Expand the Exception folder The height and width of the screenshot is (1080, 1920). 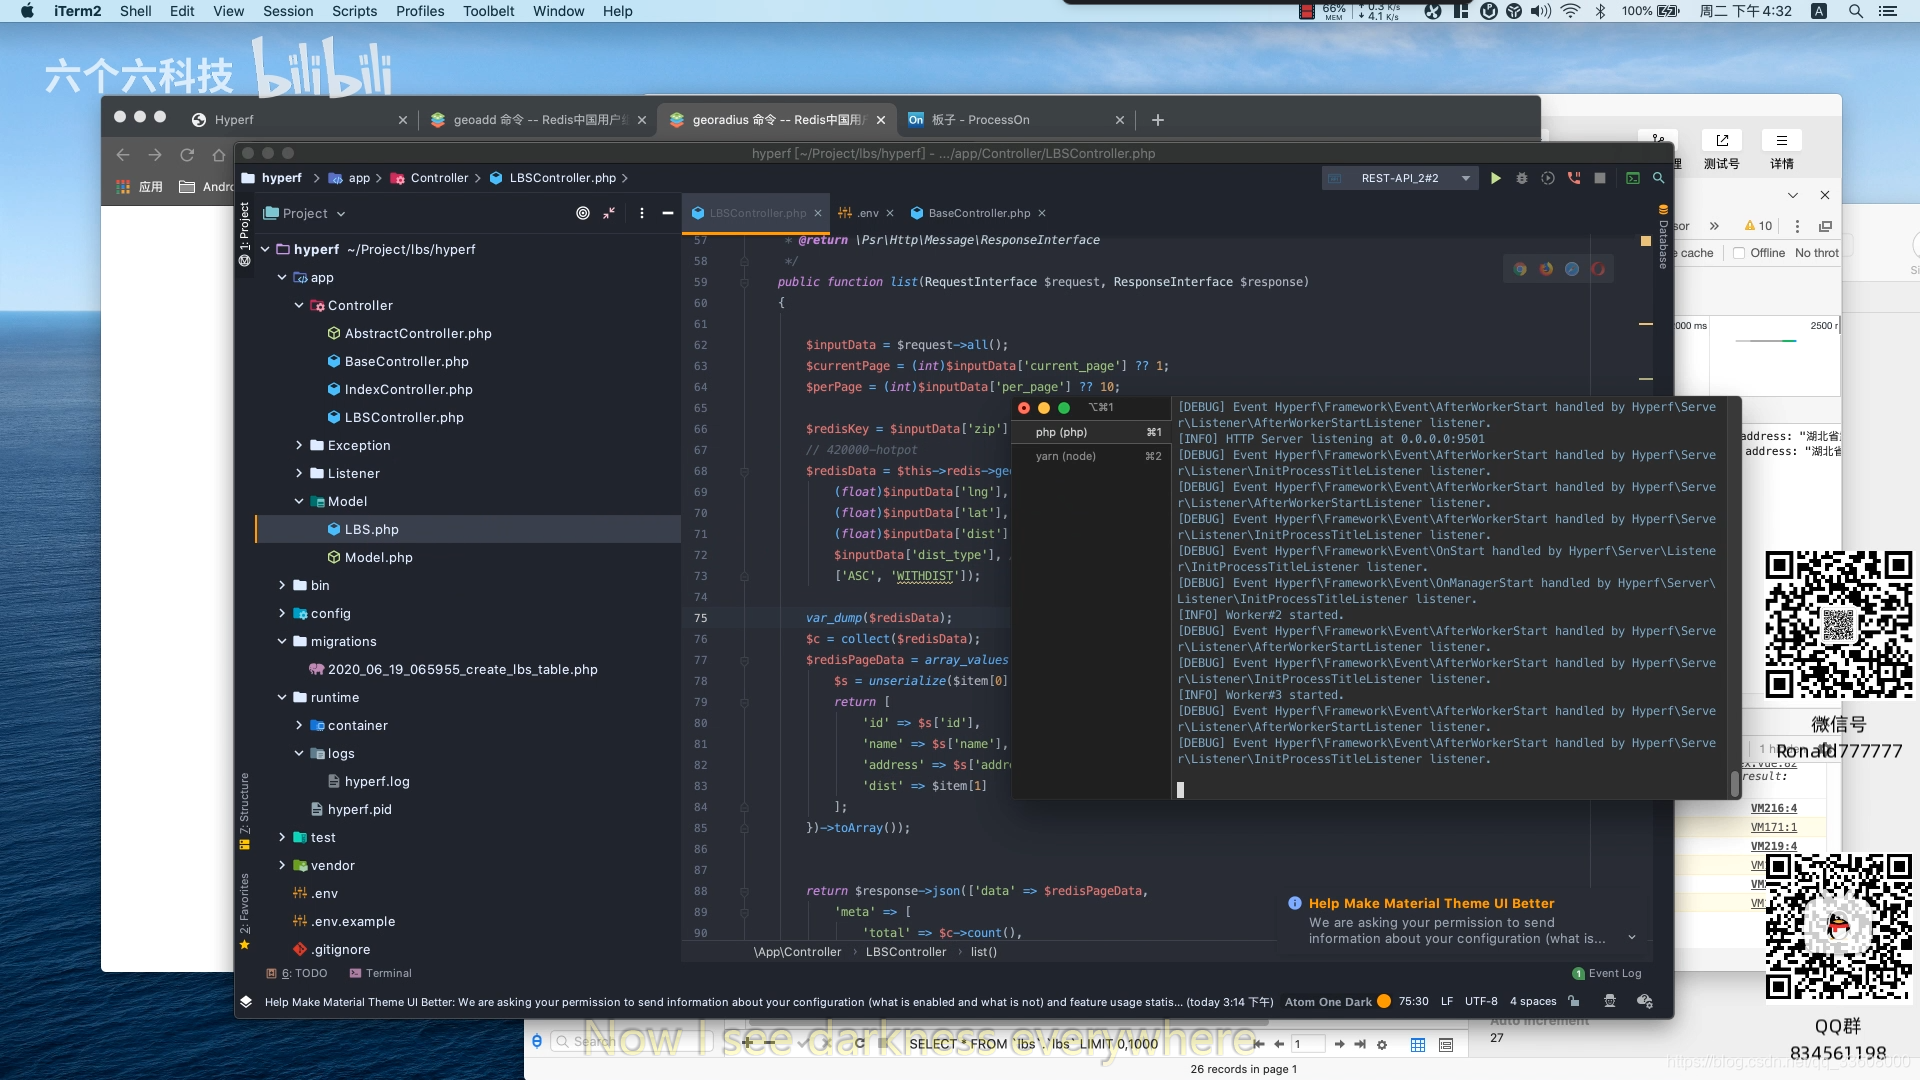click(299, 445)
